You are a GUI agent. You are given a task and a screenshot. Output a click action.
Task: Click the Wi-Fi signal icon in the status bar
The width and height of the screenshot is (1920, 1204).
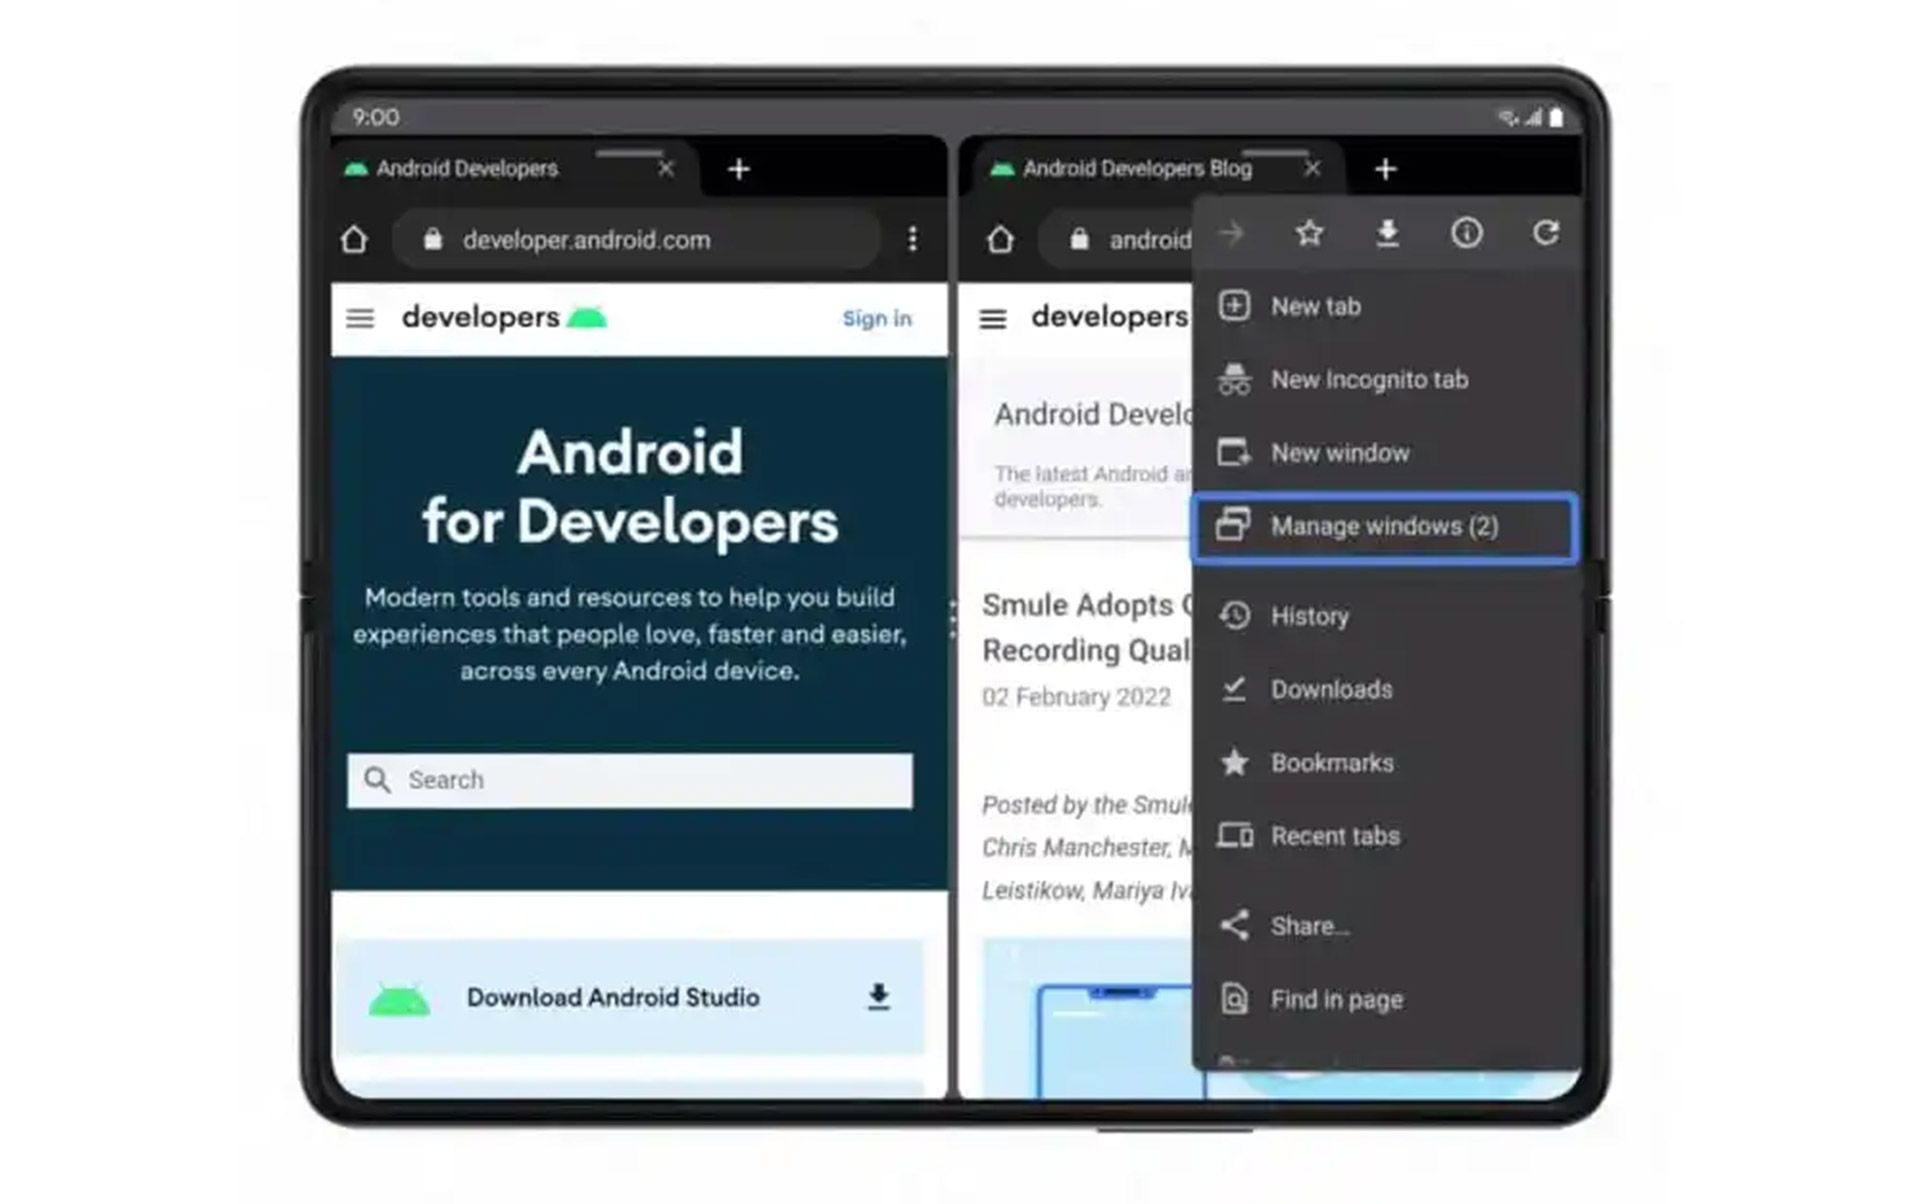1508,118
